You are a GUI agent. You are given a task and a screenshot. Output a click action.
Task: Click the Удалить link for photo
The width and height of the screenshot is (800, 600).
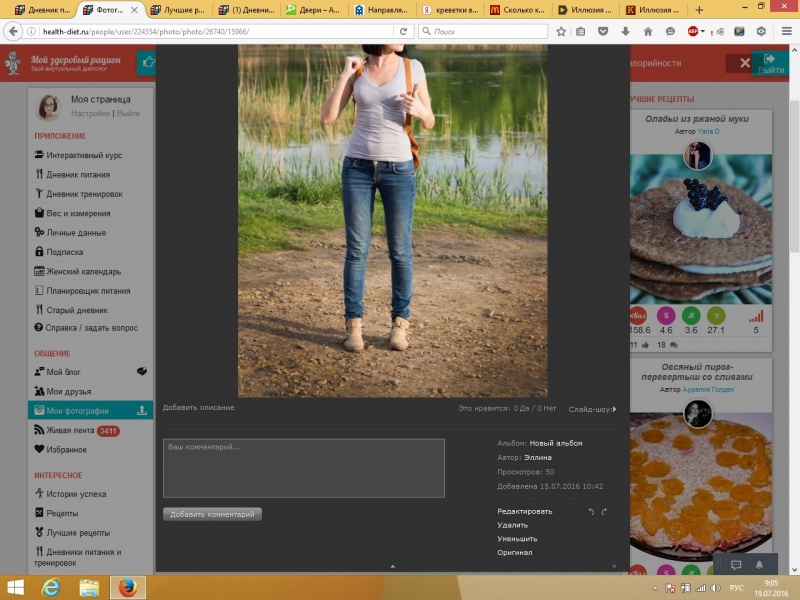[x=513, y=525]
